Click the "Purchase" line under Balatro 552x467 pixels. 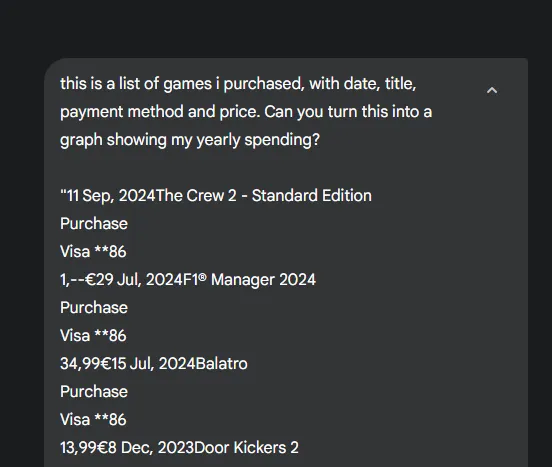(x=94, y=392)
